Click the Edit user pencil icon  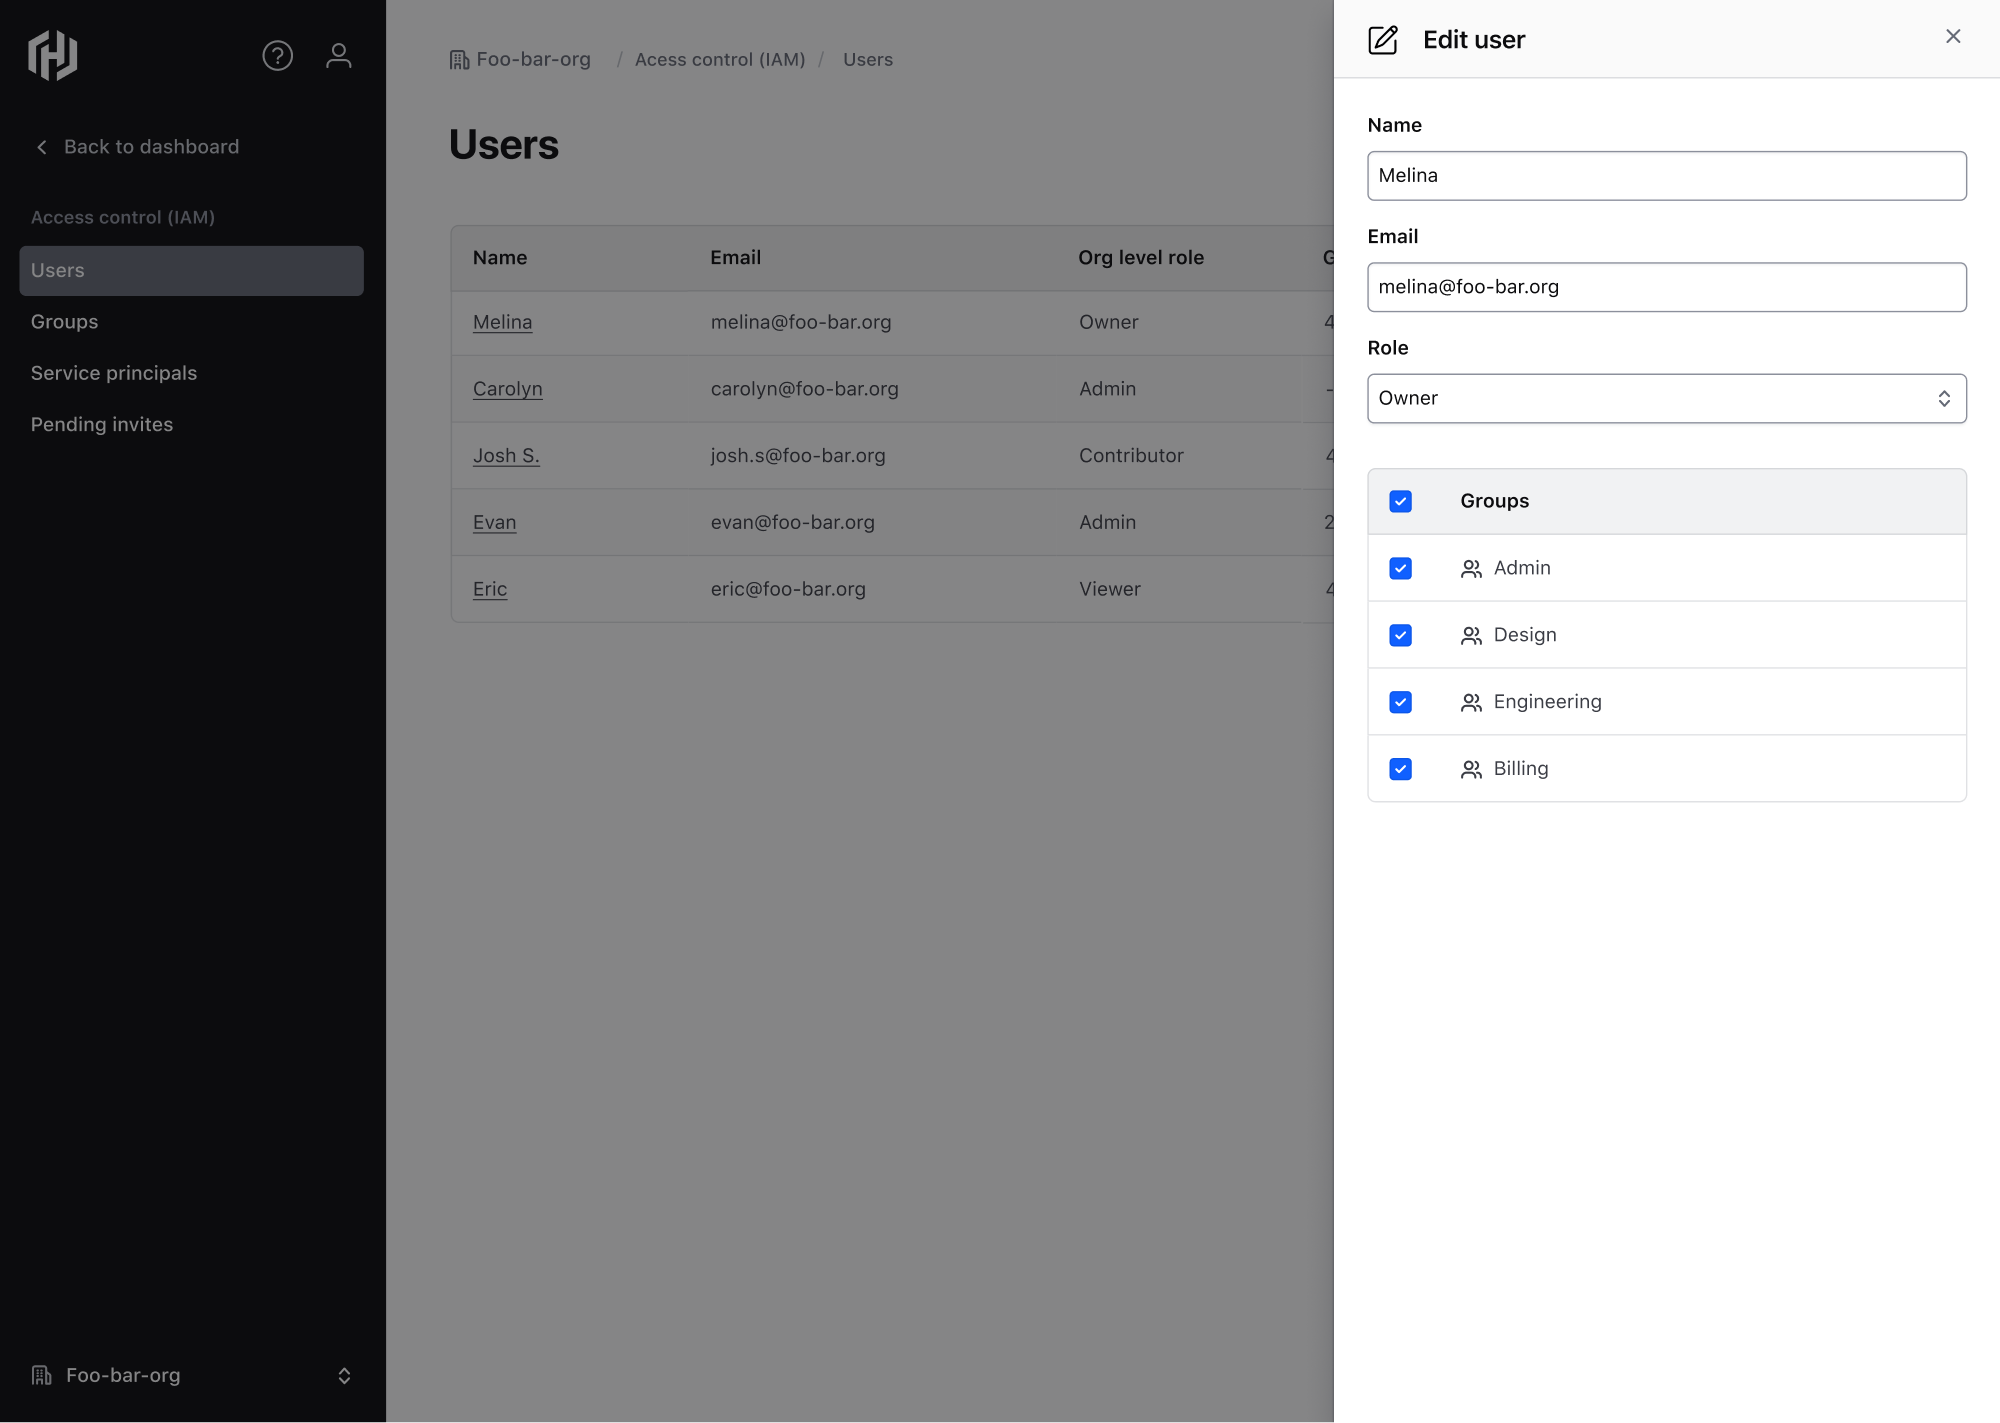1383,40
